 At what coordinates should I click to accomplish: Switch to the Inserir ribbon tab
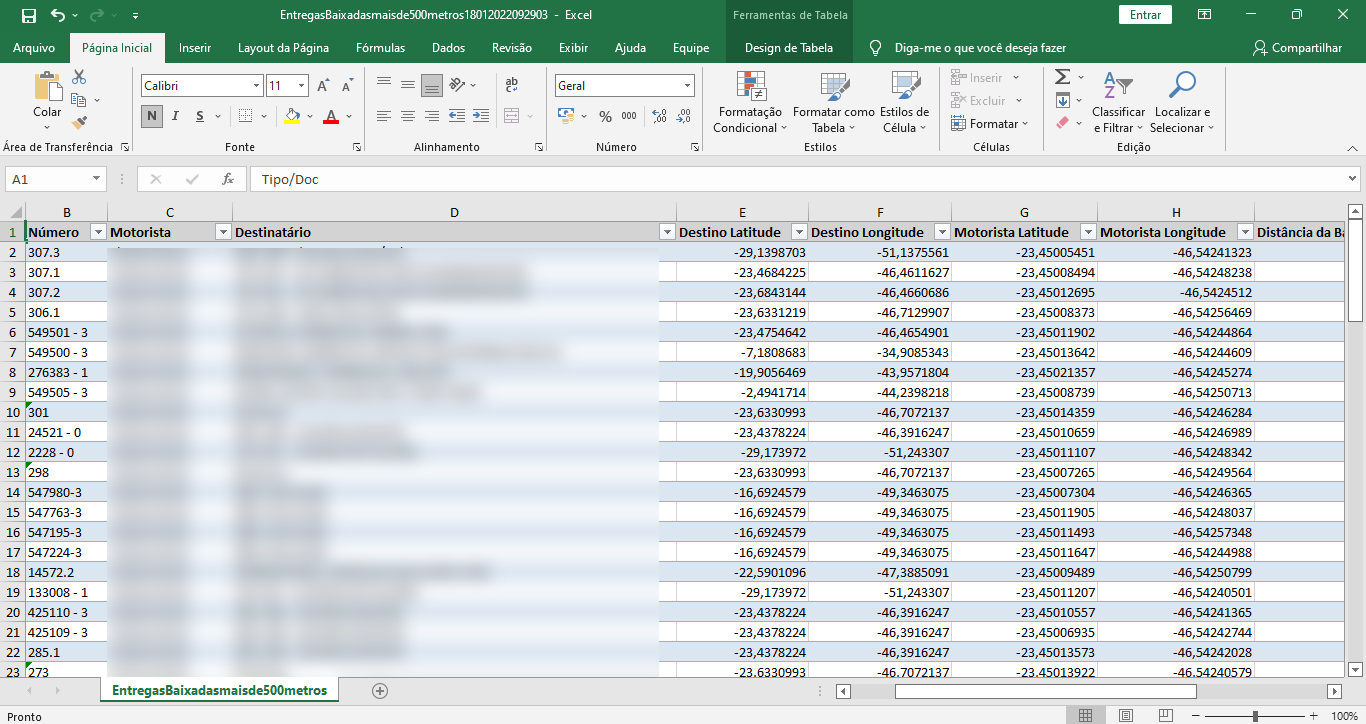(x=195, y=48)
